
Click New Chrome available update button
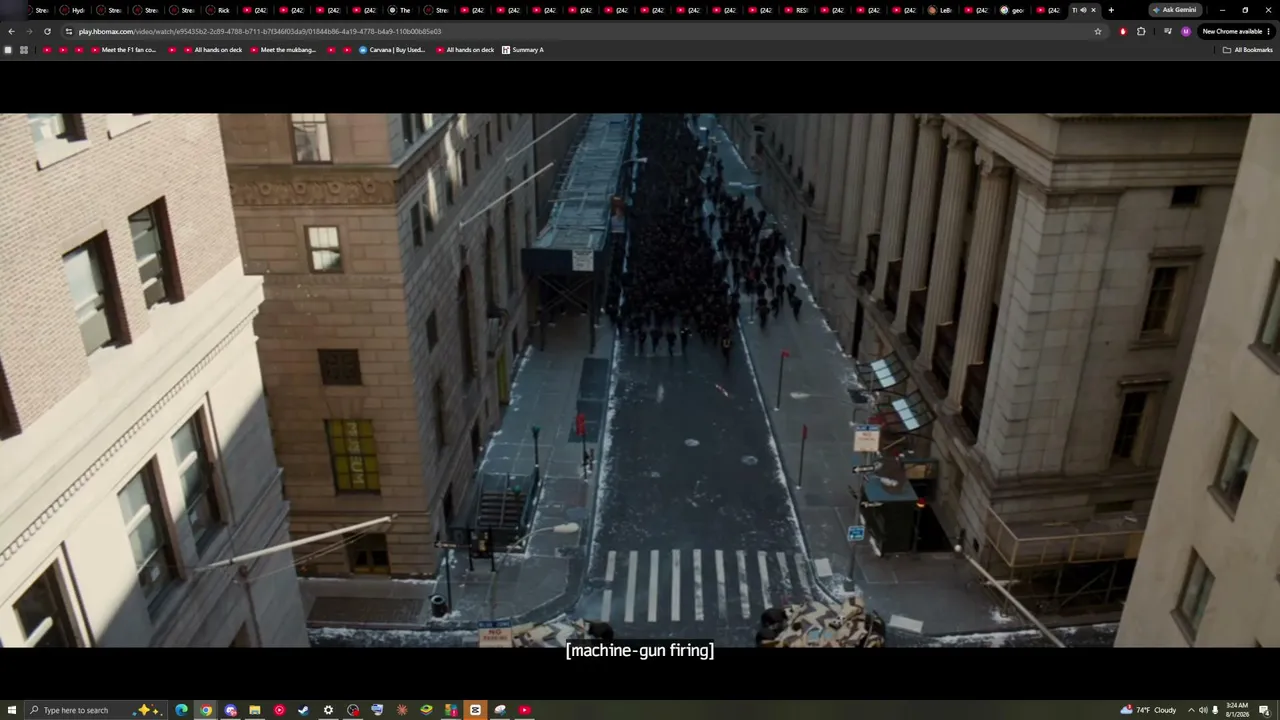pos(1236,31)
